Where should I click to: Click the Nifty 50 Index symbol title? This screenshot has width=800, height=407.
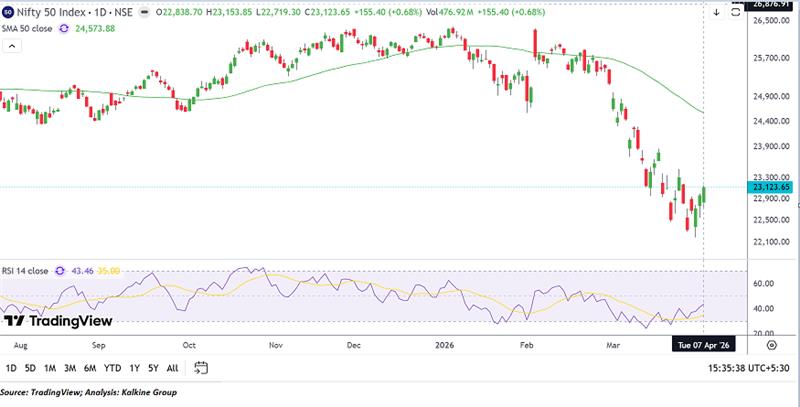(x=61, y=13)
